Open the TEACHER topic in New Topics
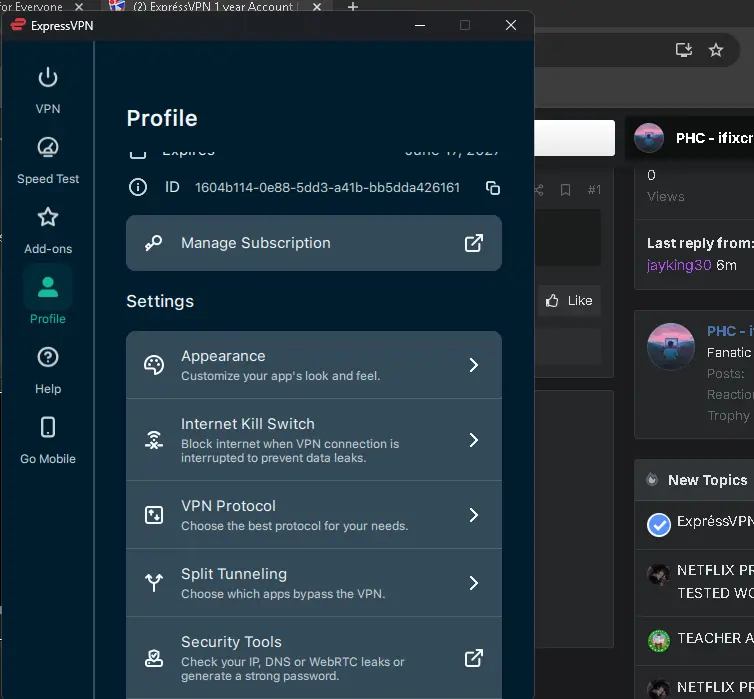 pos(715,638)
